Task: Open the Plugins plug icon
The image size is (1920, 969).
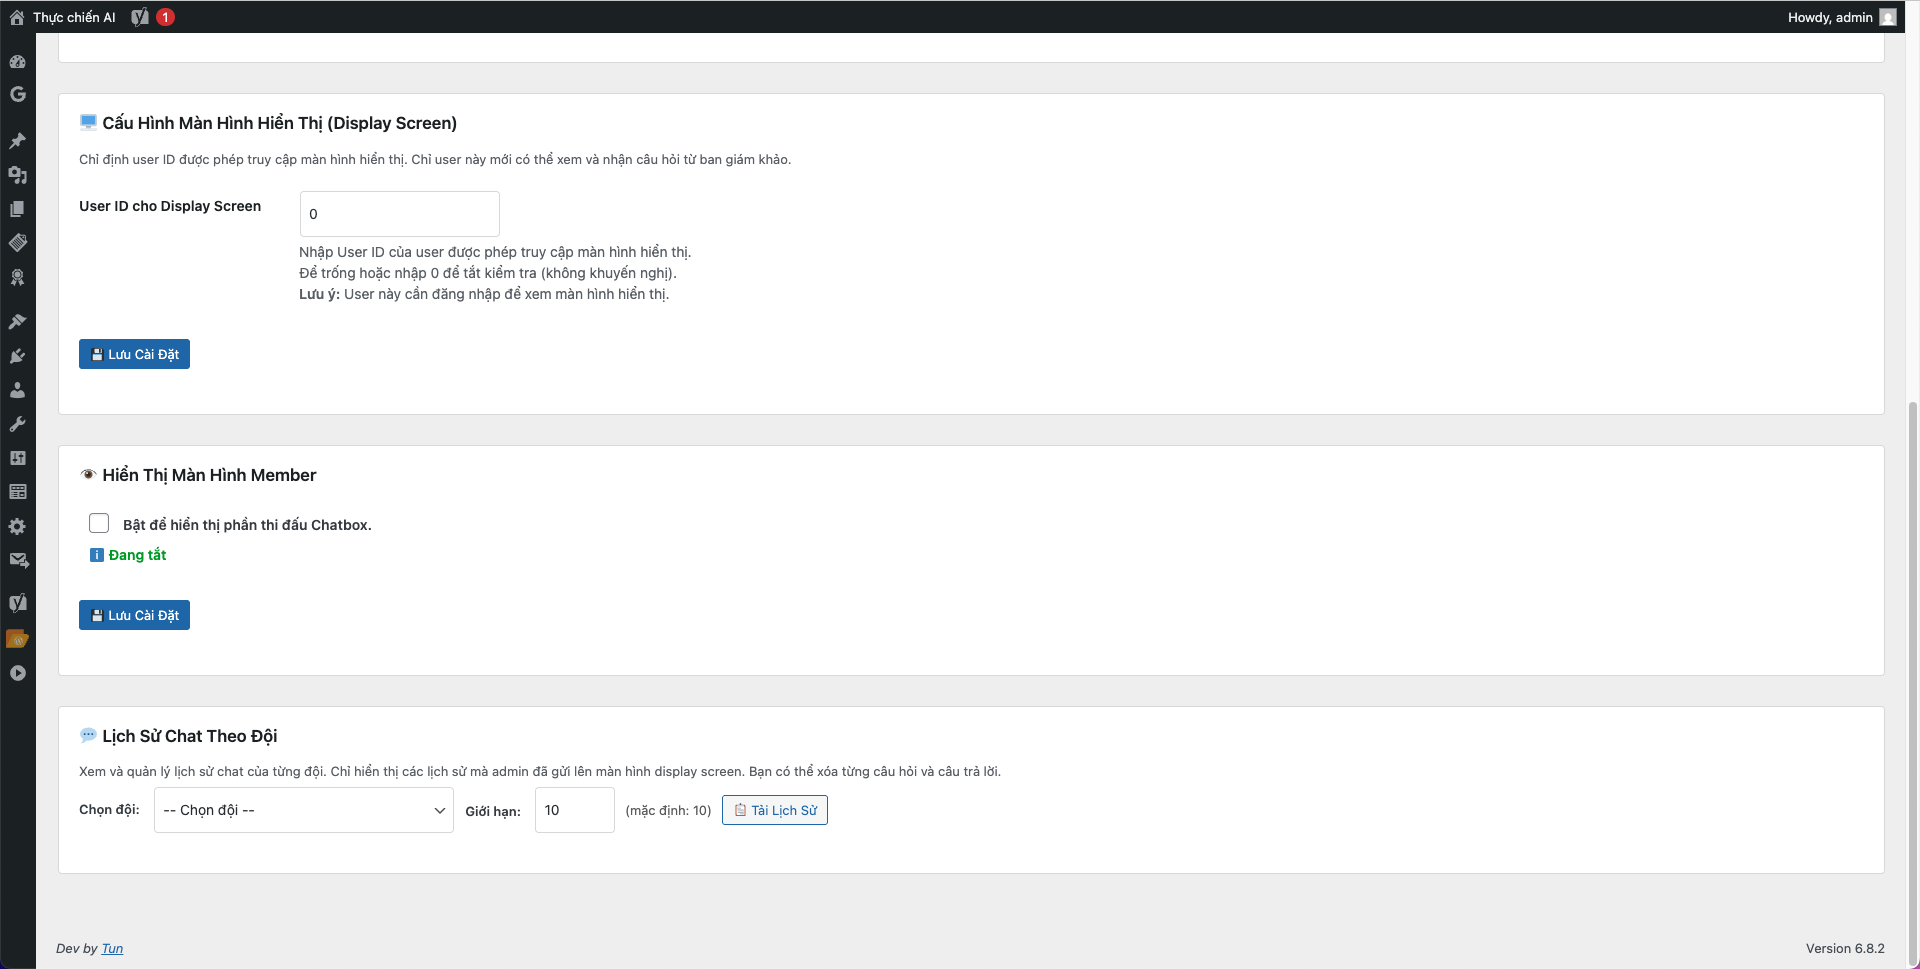Action: 17,356
